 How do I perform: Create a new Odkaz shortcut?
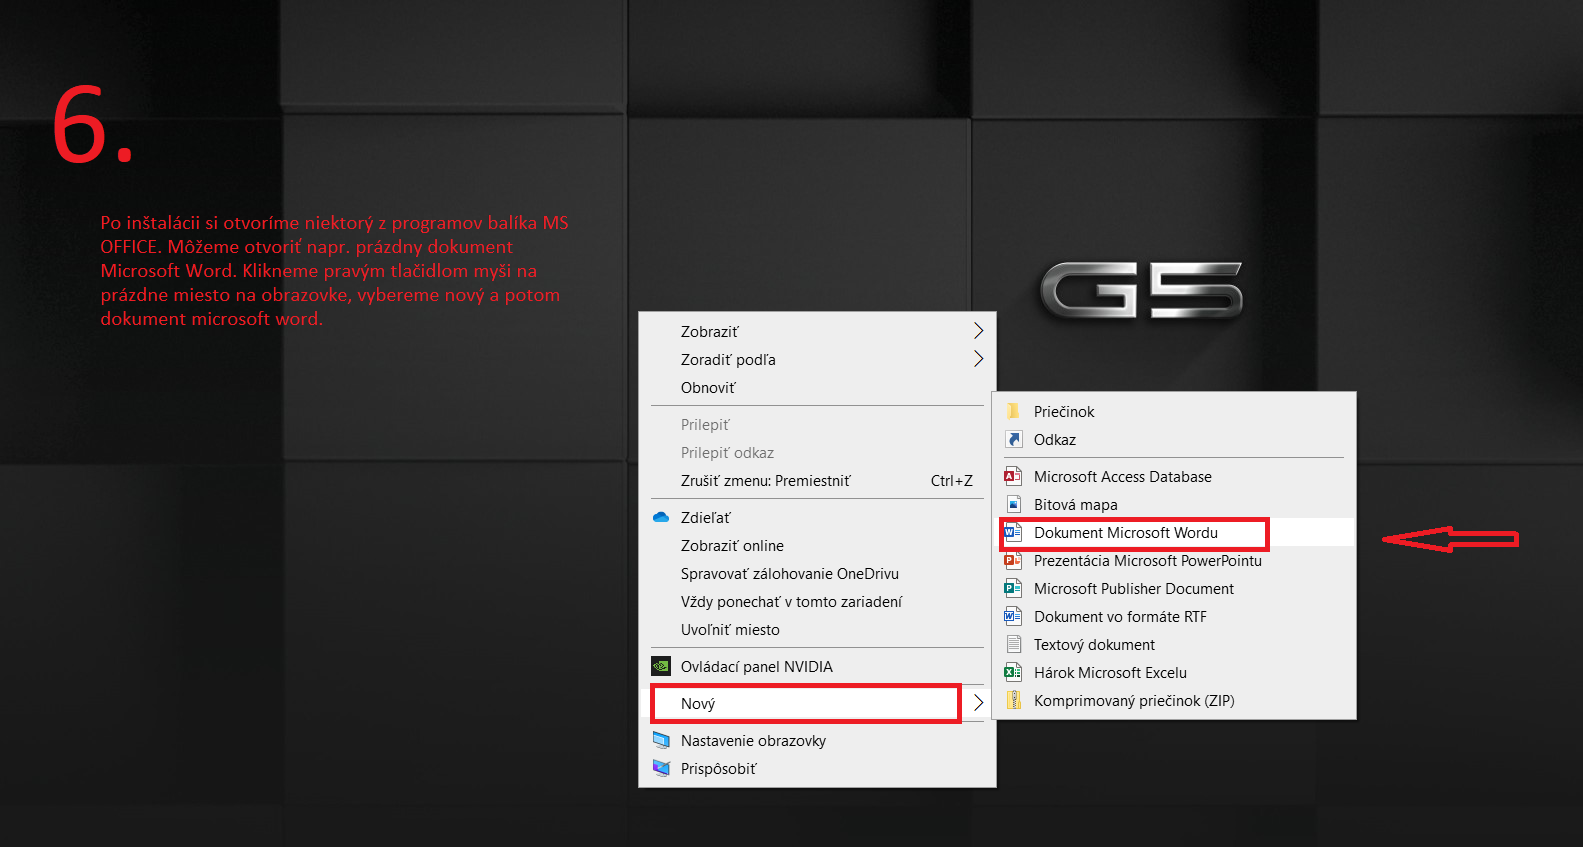click(1174, 439)
